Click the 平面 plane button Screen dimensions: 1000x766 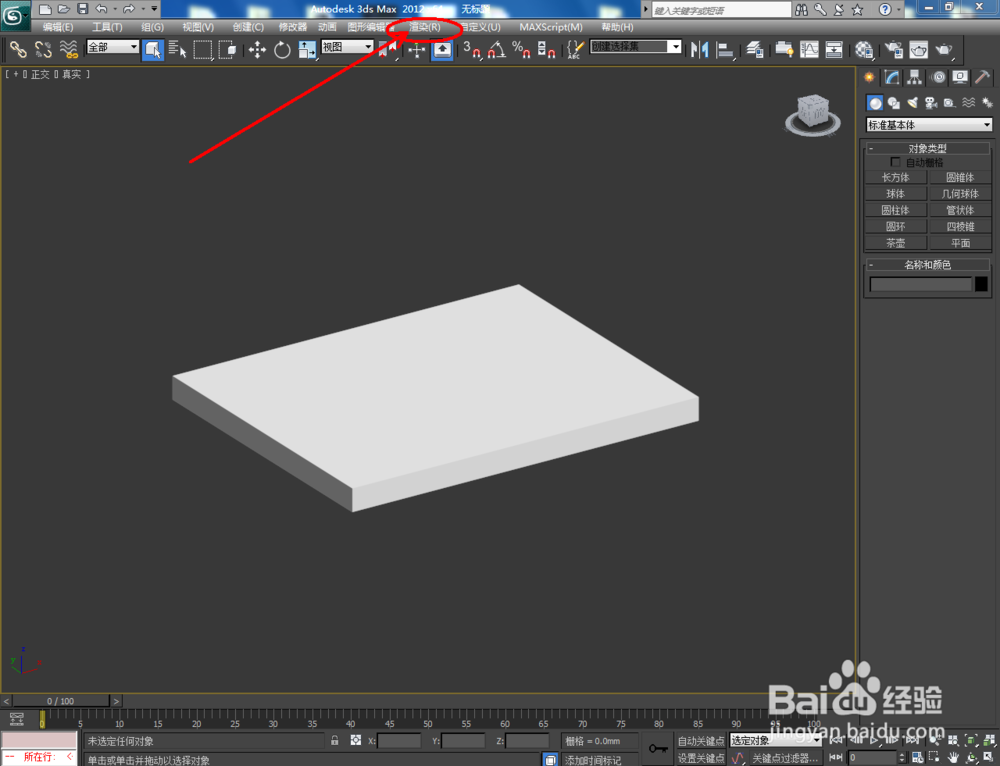[960, 243]
